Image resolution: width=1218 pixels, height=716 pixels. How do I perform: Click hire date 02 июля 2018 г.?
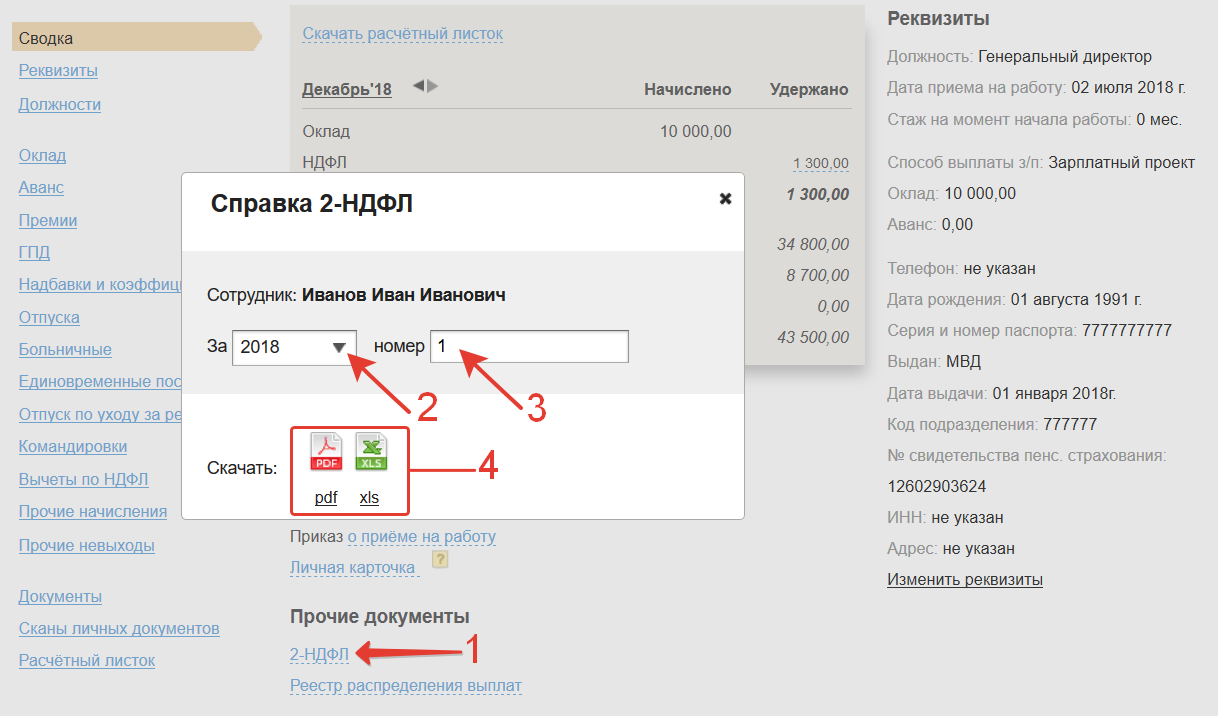tap(1131, 87)
